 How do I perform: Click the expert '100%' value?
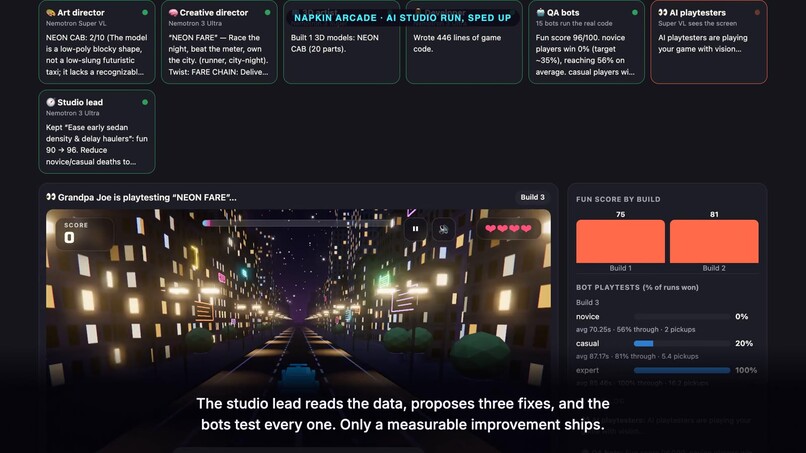(746, 370)
